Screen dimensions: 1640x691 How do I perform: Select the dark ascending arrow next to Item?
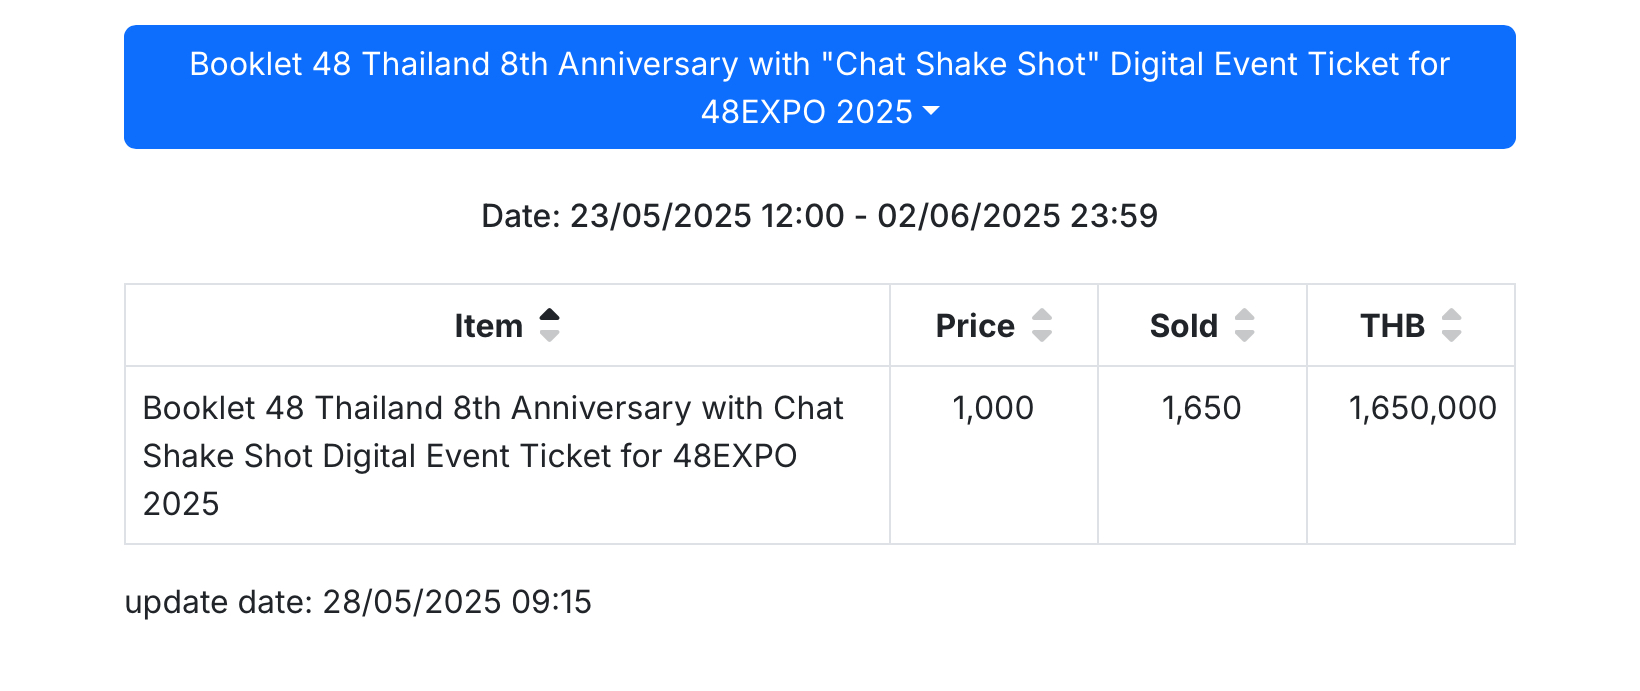(549, 315)
